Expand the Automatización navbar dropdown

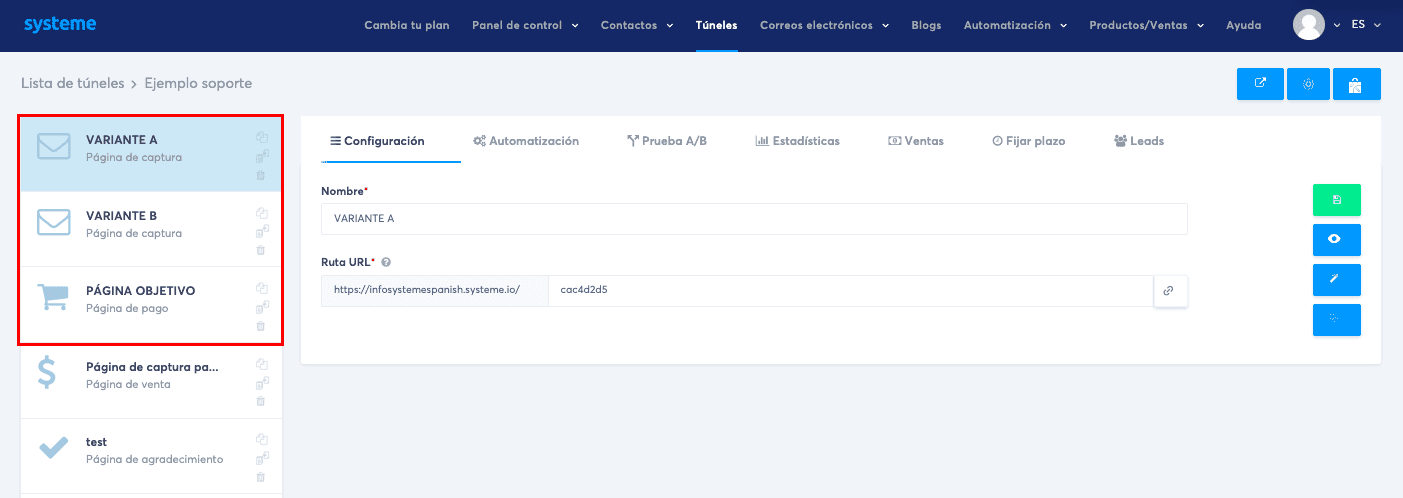(1015, 25)
